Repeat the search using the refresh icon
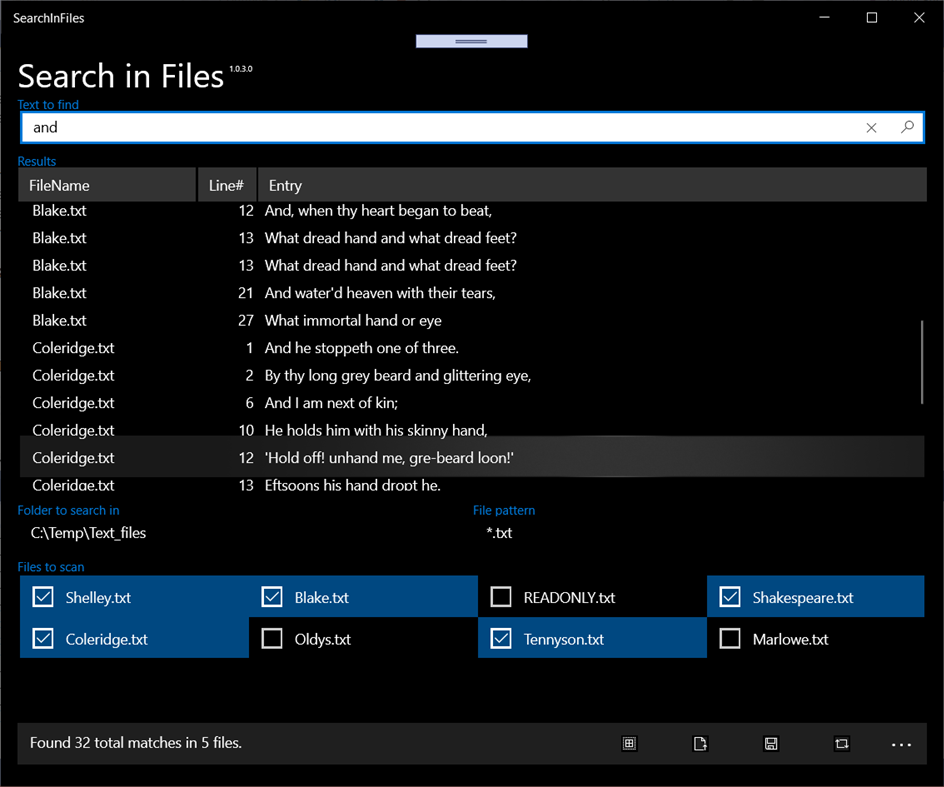 click(841, 744)
